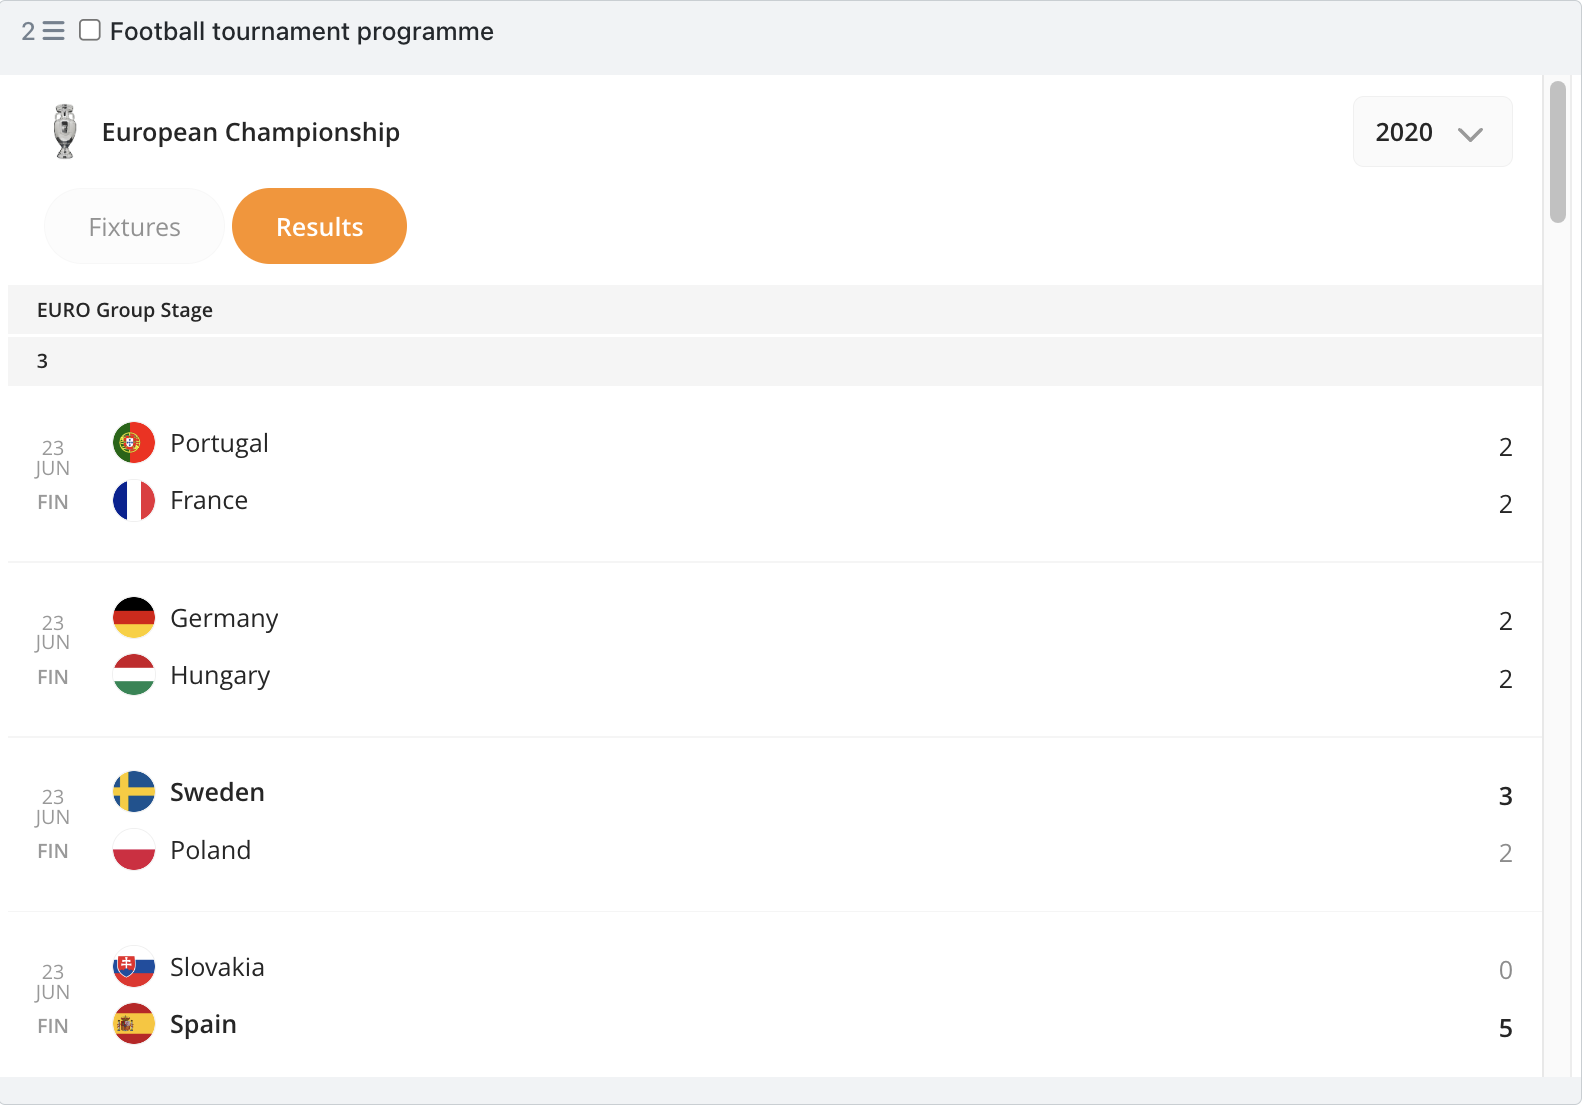1582x1106 pixels.
Task: Open the Hungary team name
Action: click(220, 676)
